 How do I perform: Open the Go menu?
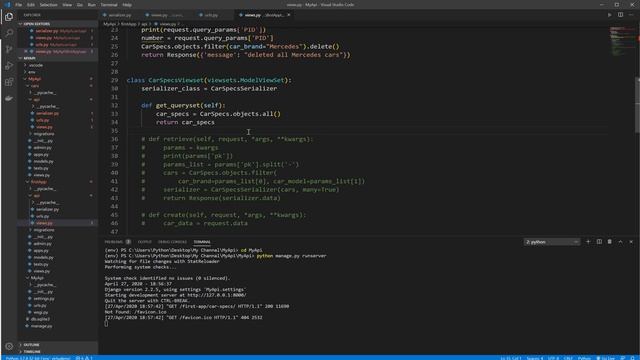coord(80,4)
